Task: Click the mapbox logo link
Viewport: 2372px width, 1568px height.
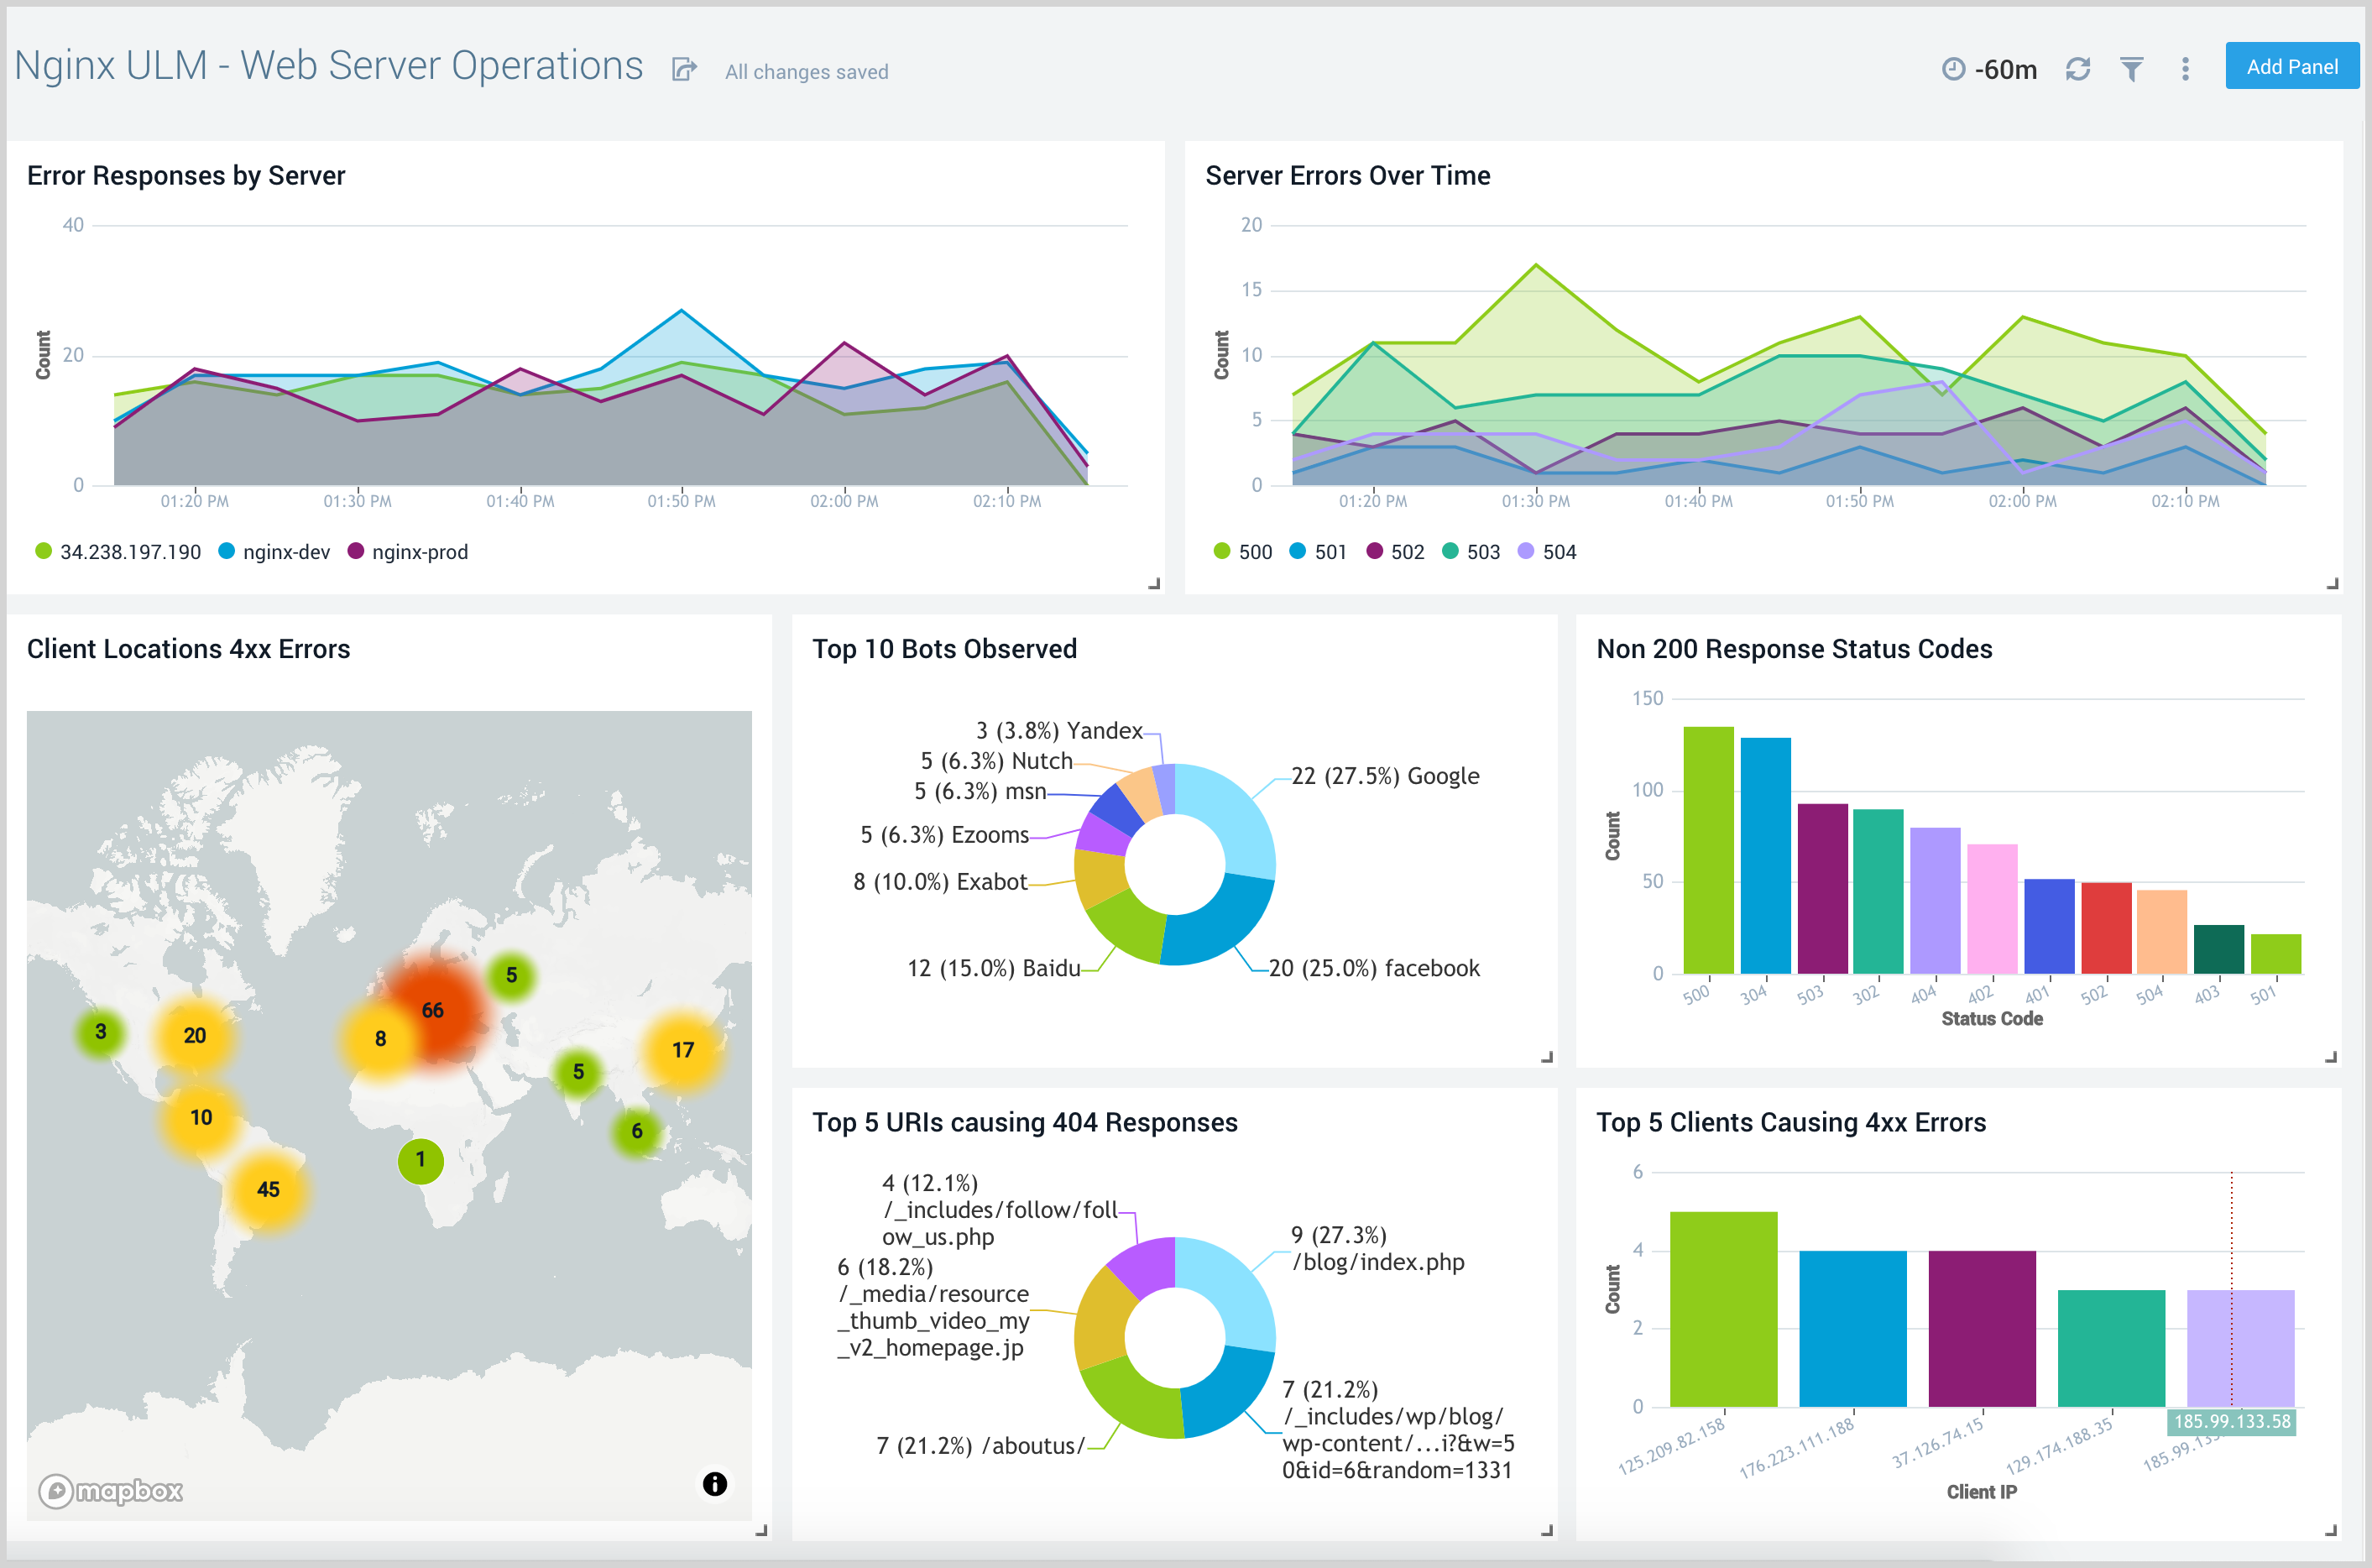Action: (x=111, y=1491)
